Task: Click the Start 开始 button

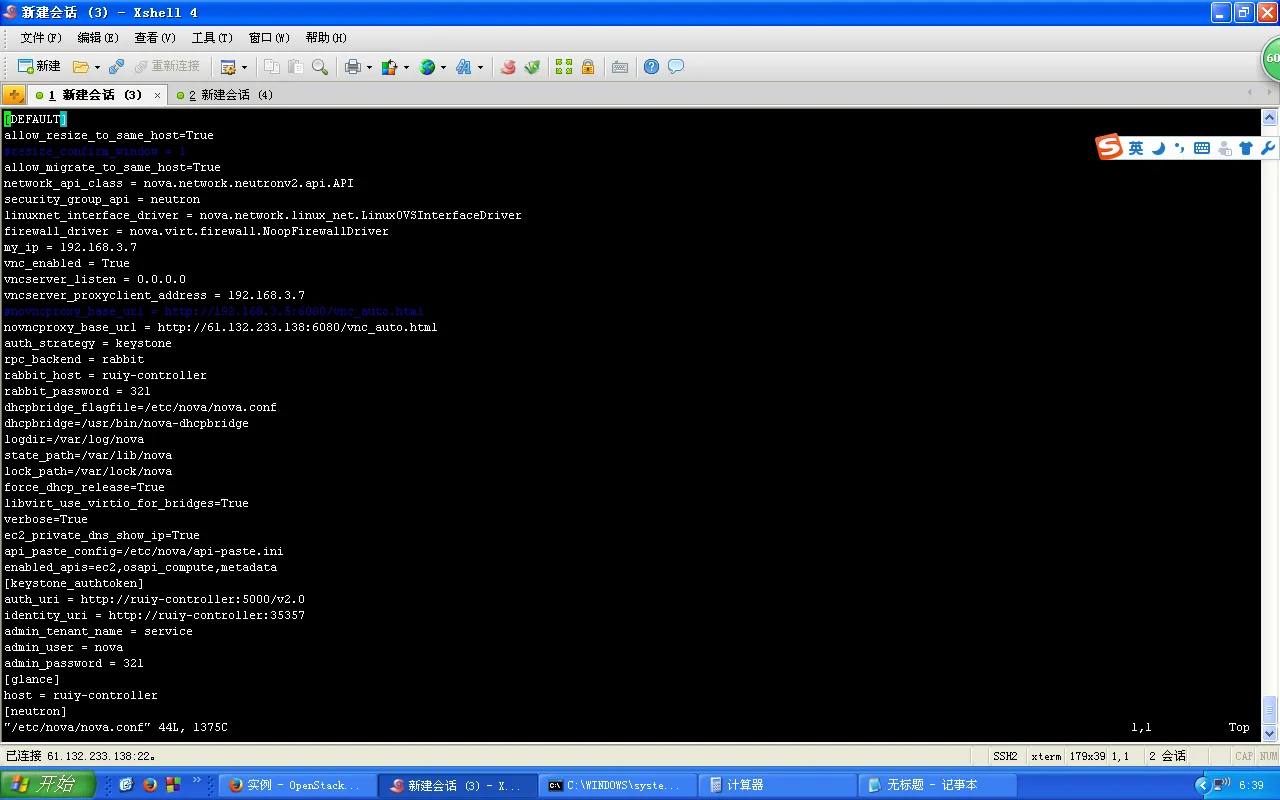Action: [47, 785]
